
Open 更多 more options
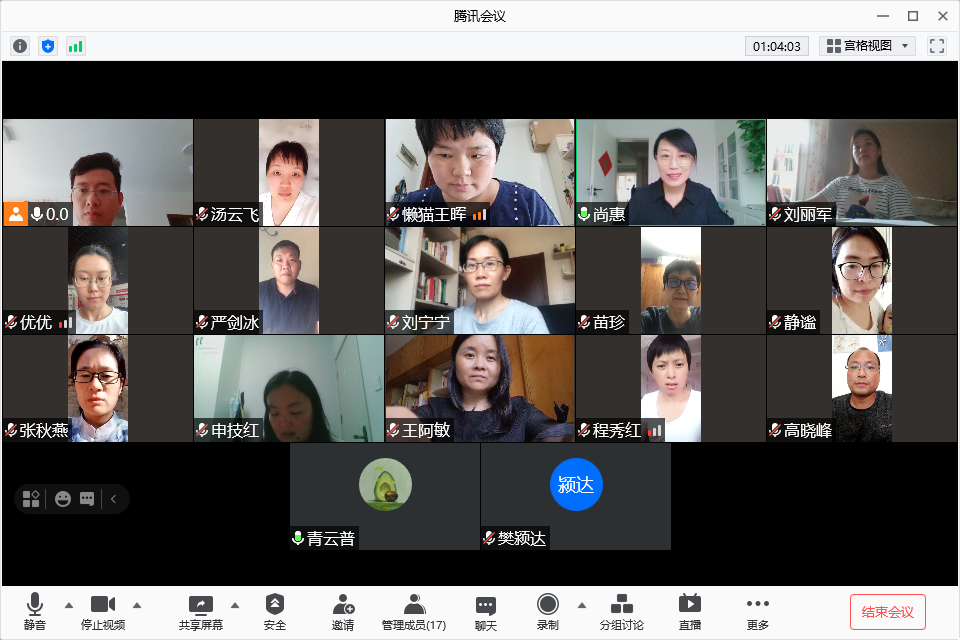click(x=758, y=611)
